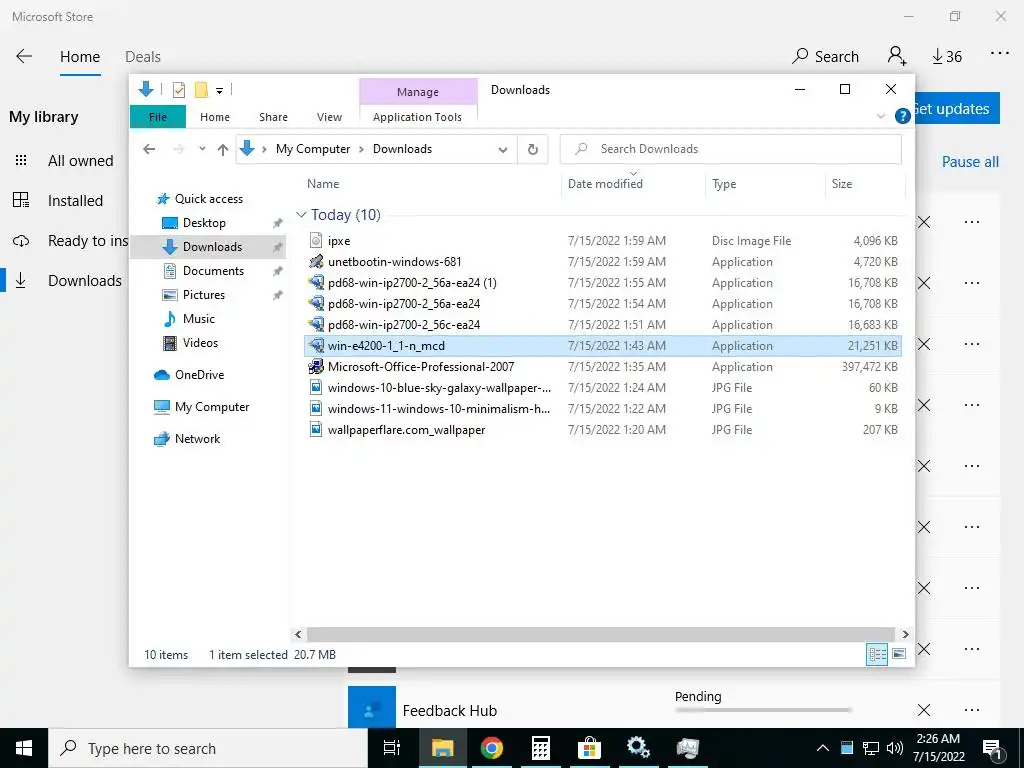Open Pictures in the navigation pane
This screenshot has width=1024, height=768.
(x=204, y=295)
